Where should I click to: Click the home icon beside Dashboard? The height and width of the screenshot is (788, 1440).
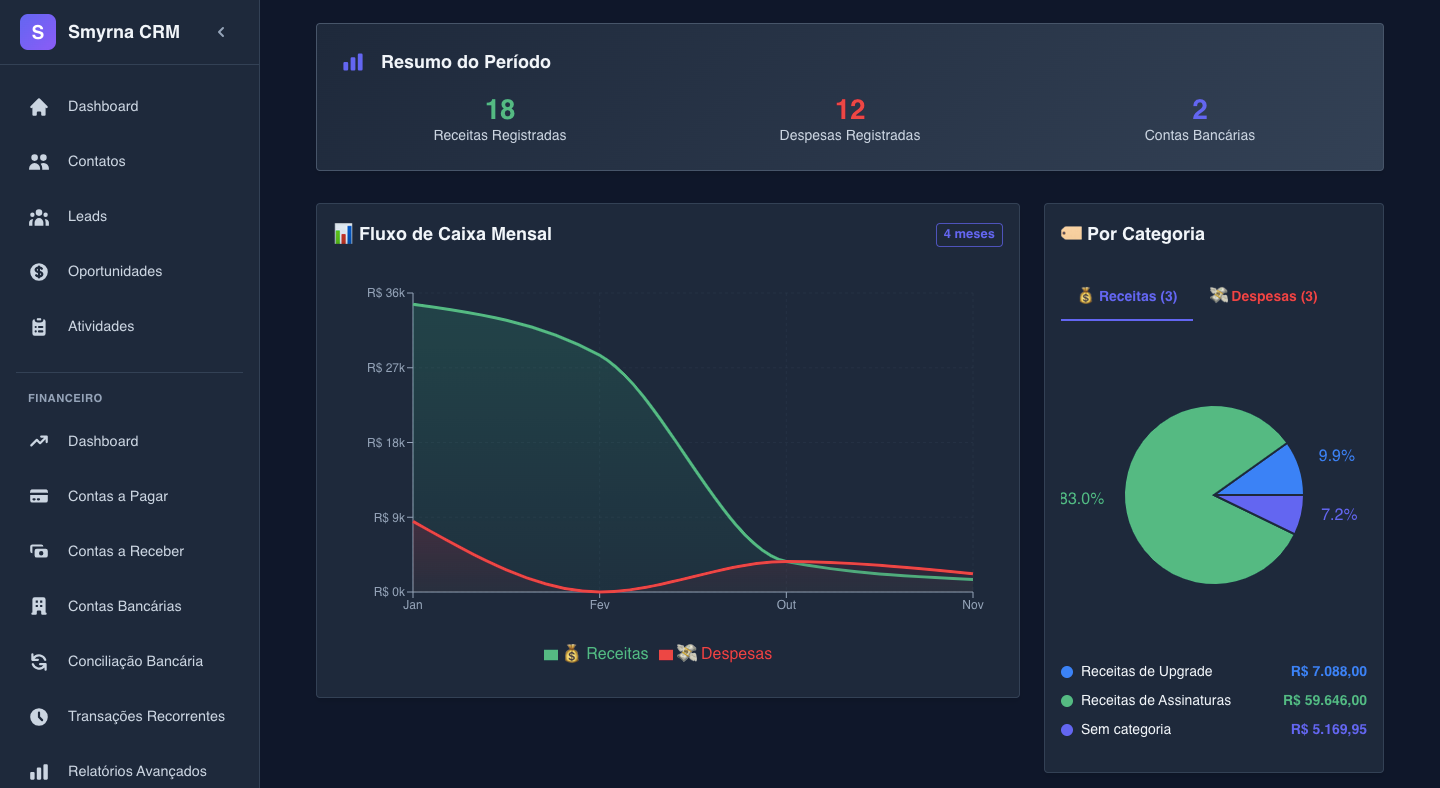pyautogui.click(x=39, y=107)
